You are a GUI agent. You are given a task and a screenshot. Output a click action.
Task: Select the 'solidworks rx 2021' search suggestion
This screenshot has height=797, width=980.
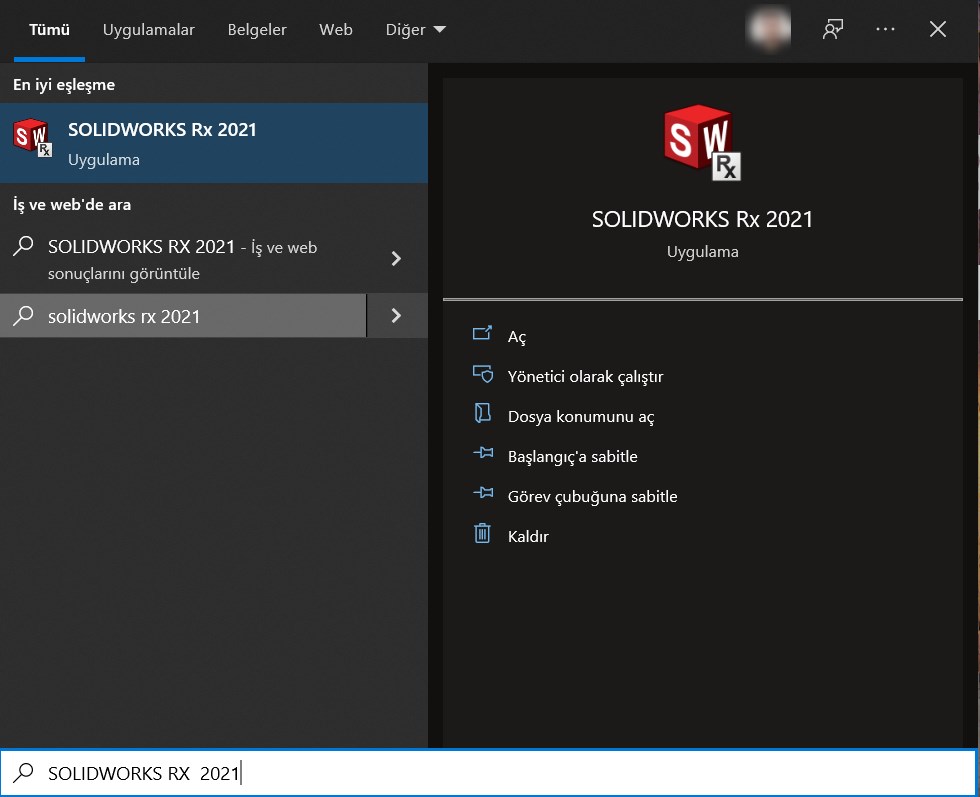183,316
